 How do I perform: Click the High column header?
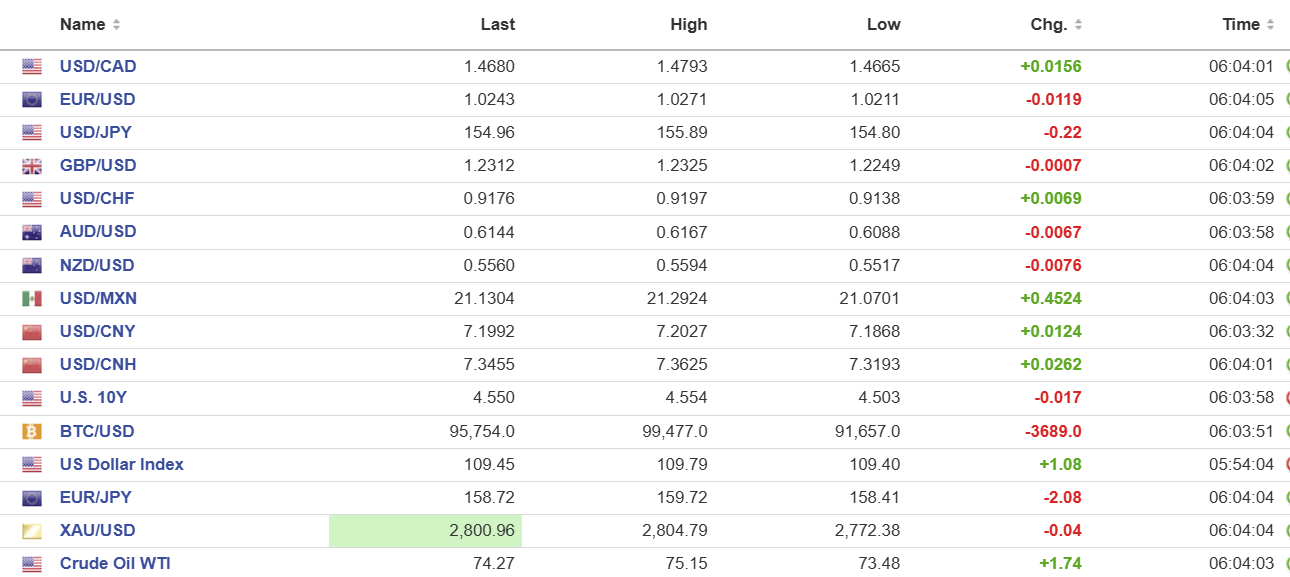(688, 25)
